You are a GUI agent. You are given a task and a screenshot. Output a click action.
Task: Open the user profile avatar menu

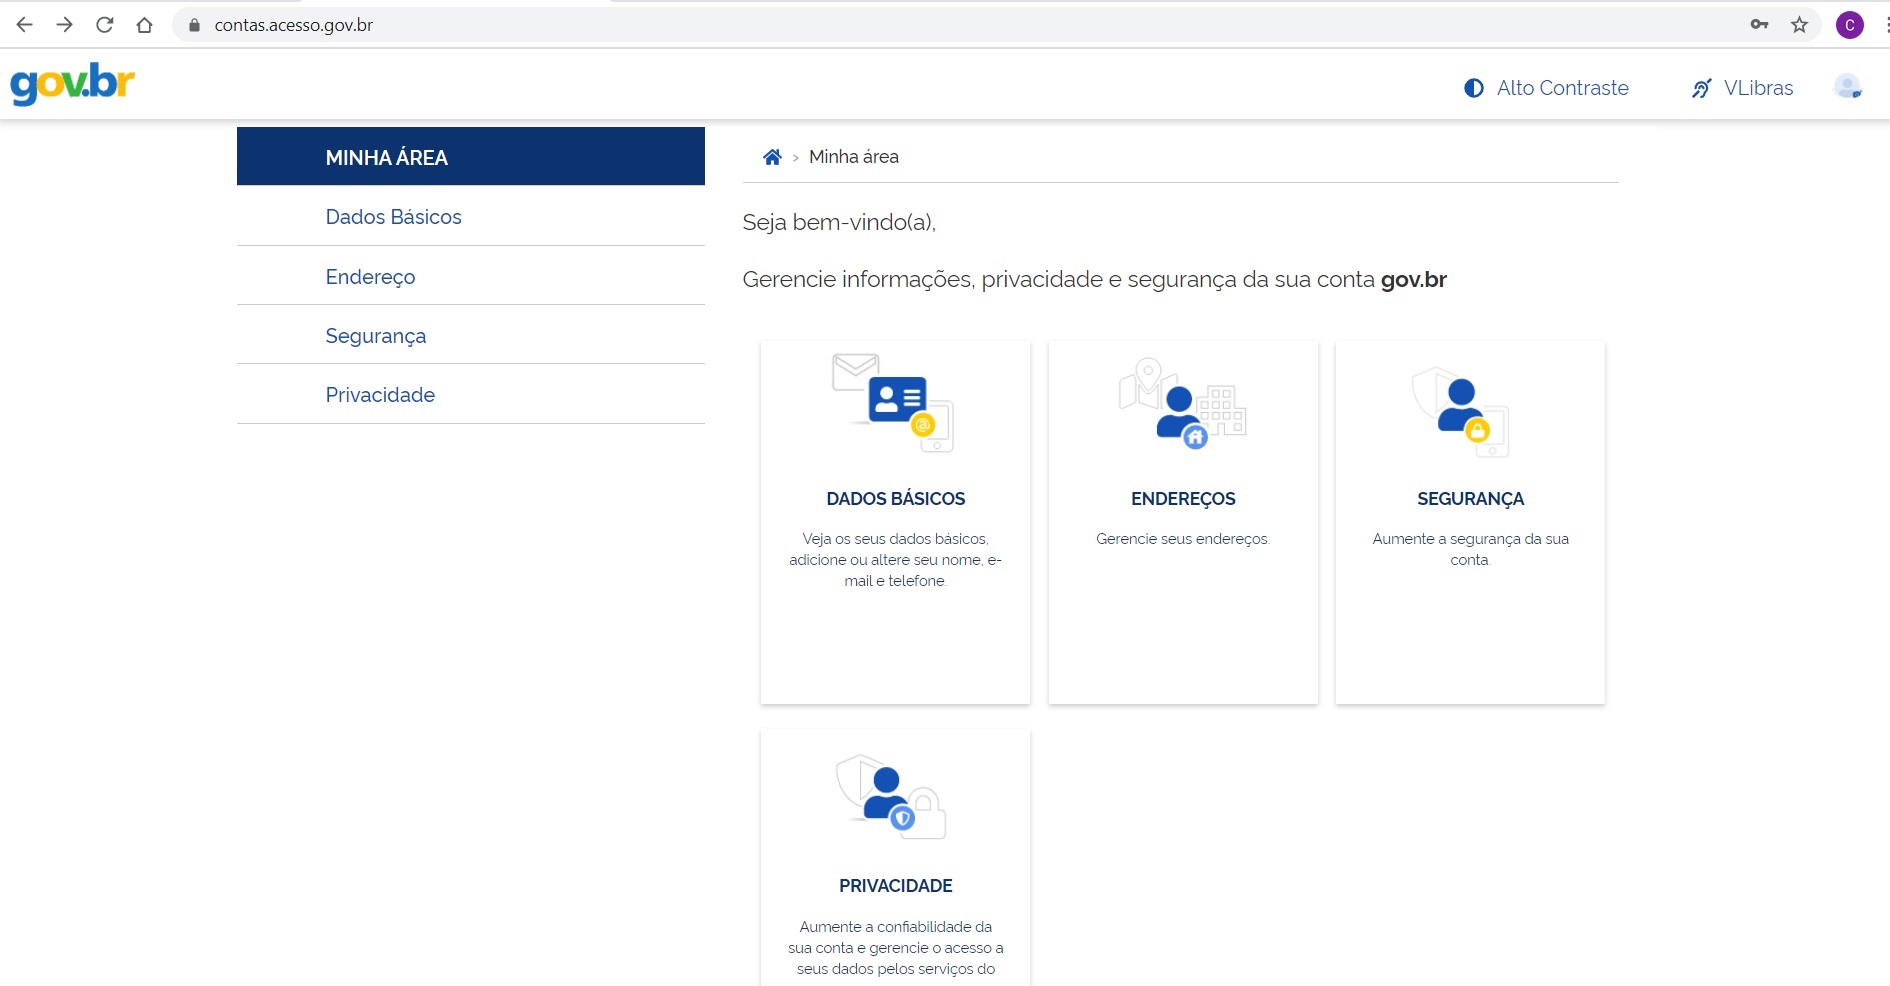[x=1847, y=87]
